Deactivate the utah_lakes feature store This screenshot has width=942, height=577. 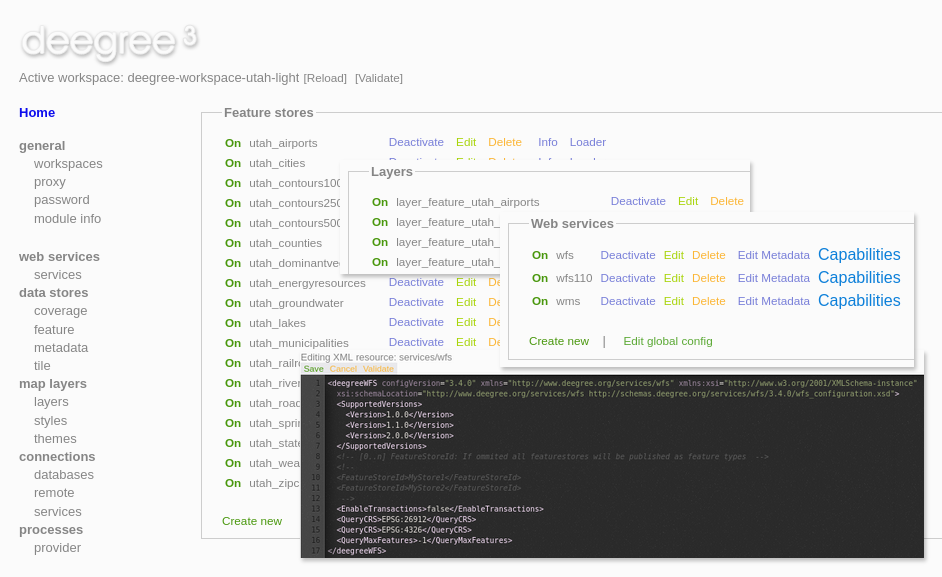tap(416, 322)
